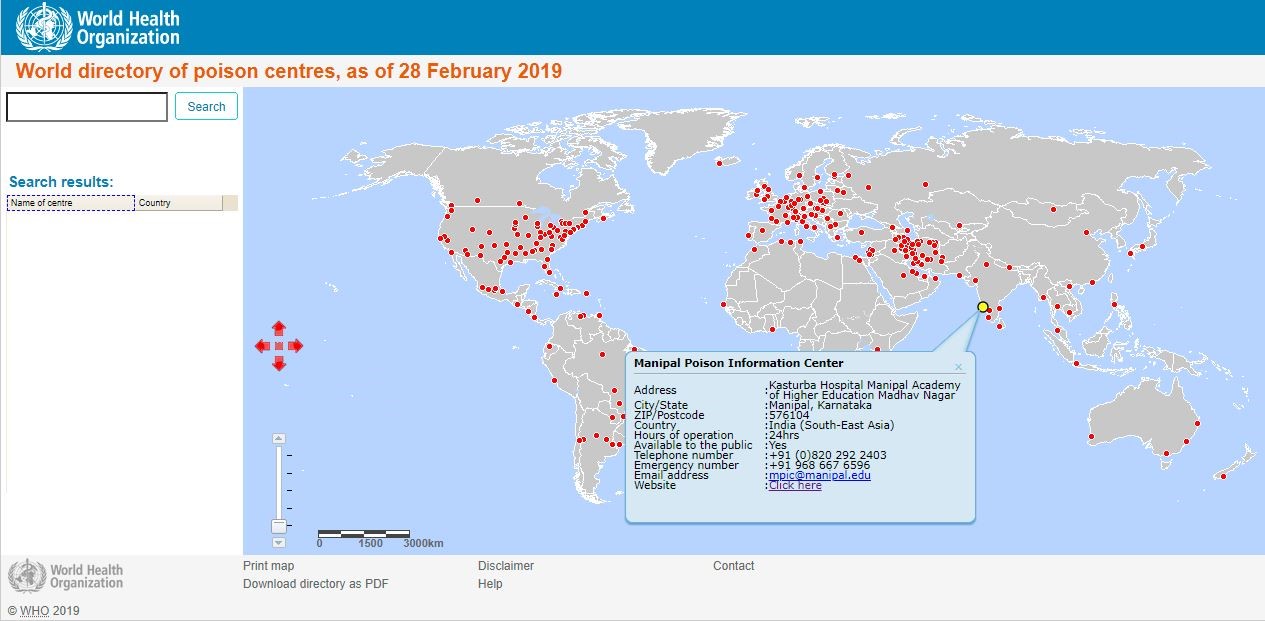Click zoom-out arrow below zoom slider
The image size is (1265, 621).
(279, 542)
